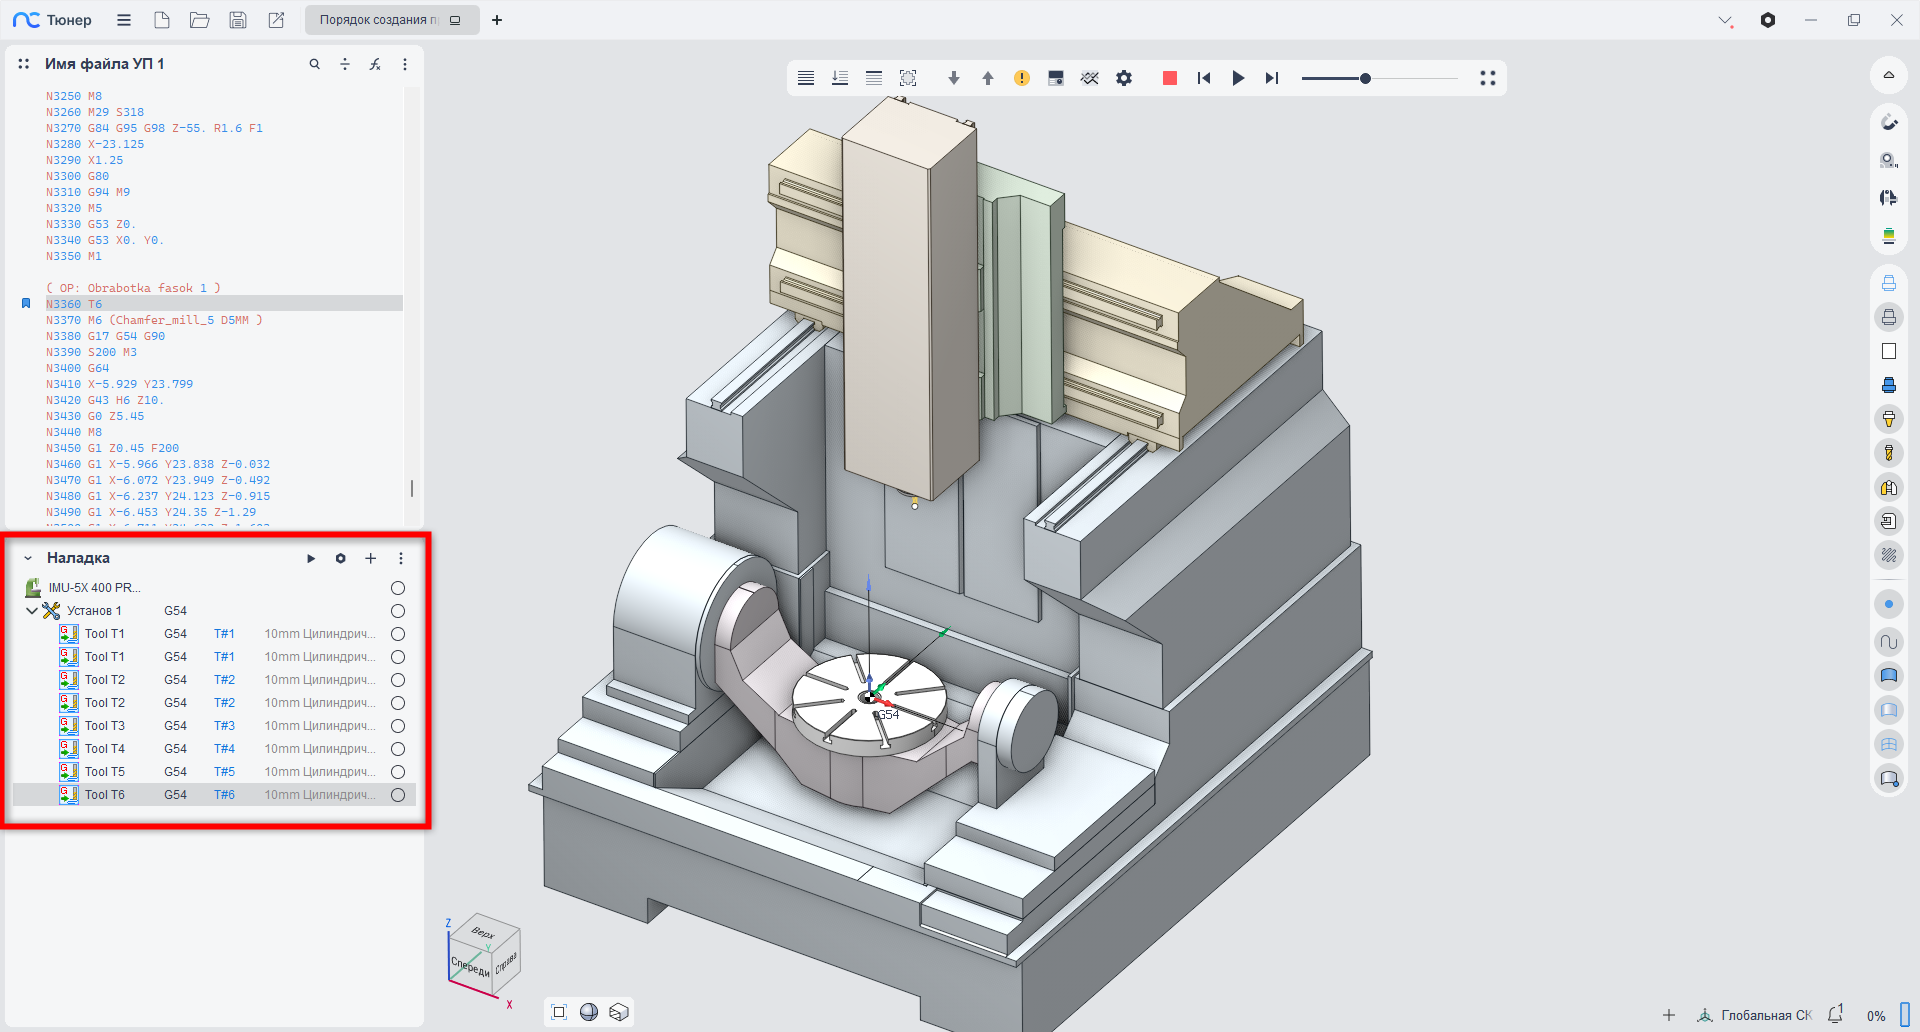This screenshot has height=1032, width=1920.
Task: Collapse the Установ 1 tree node
Action: [x=32, y=611]
